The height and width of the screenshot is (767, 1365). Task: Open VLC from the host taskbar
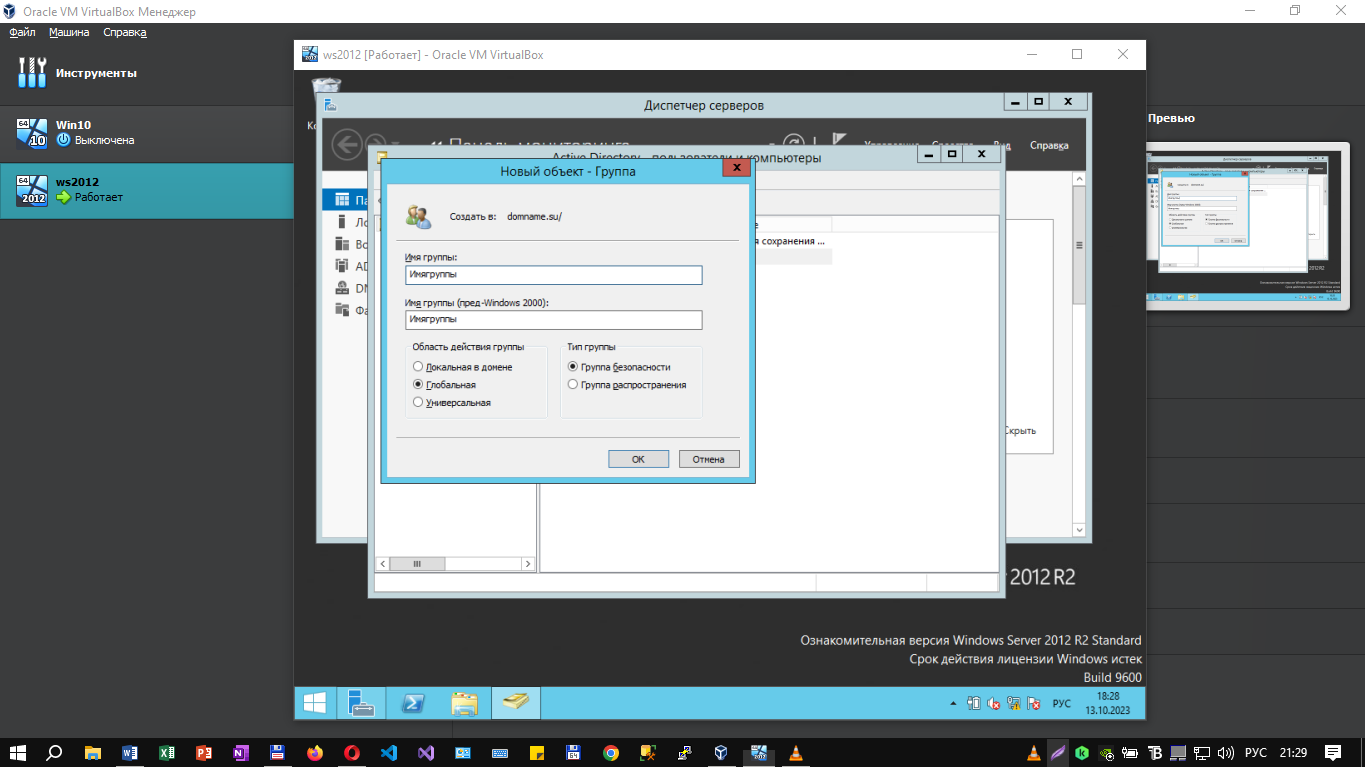point(796,753)
